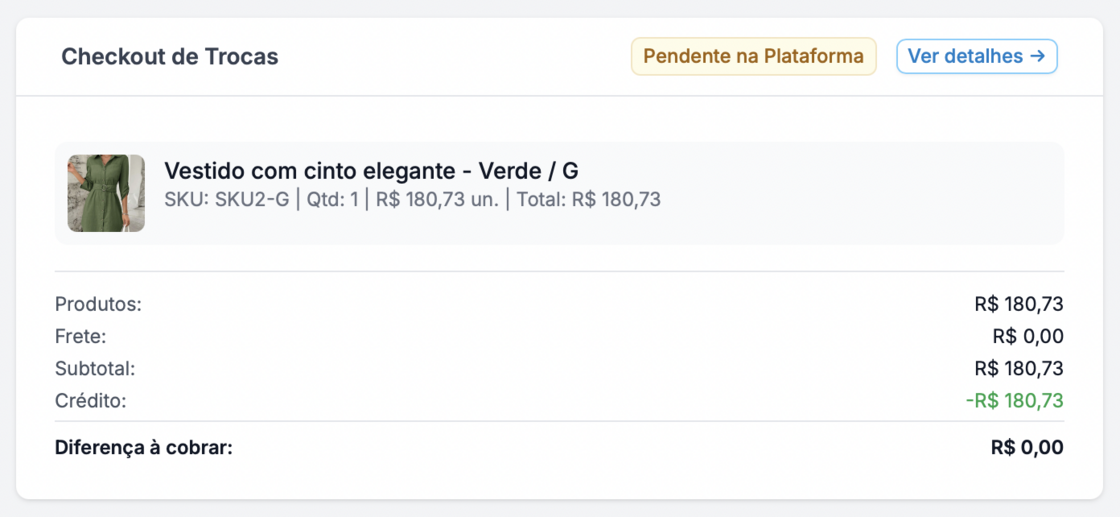Click the Subtotal amount value
Image resolution: width=1120 pixels, height=517 pixels.
[x=1018, y=368]
